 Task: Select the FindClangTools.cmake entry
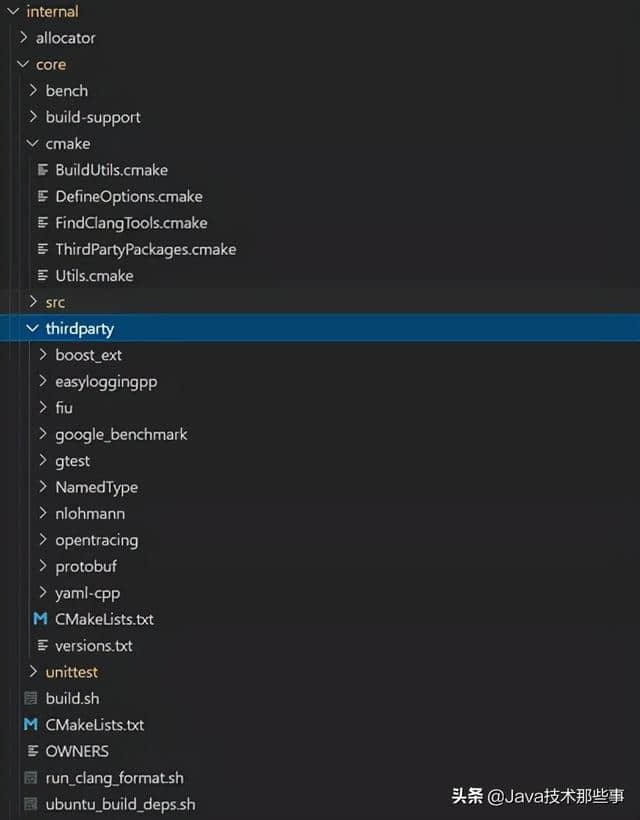tap(131, 223)
